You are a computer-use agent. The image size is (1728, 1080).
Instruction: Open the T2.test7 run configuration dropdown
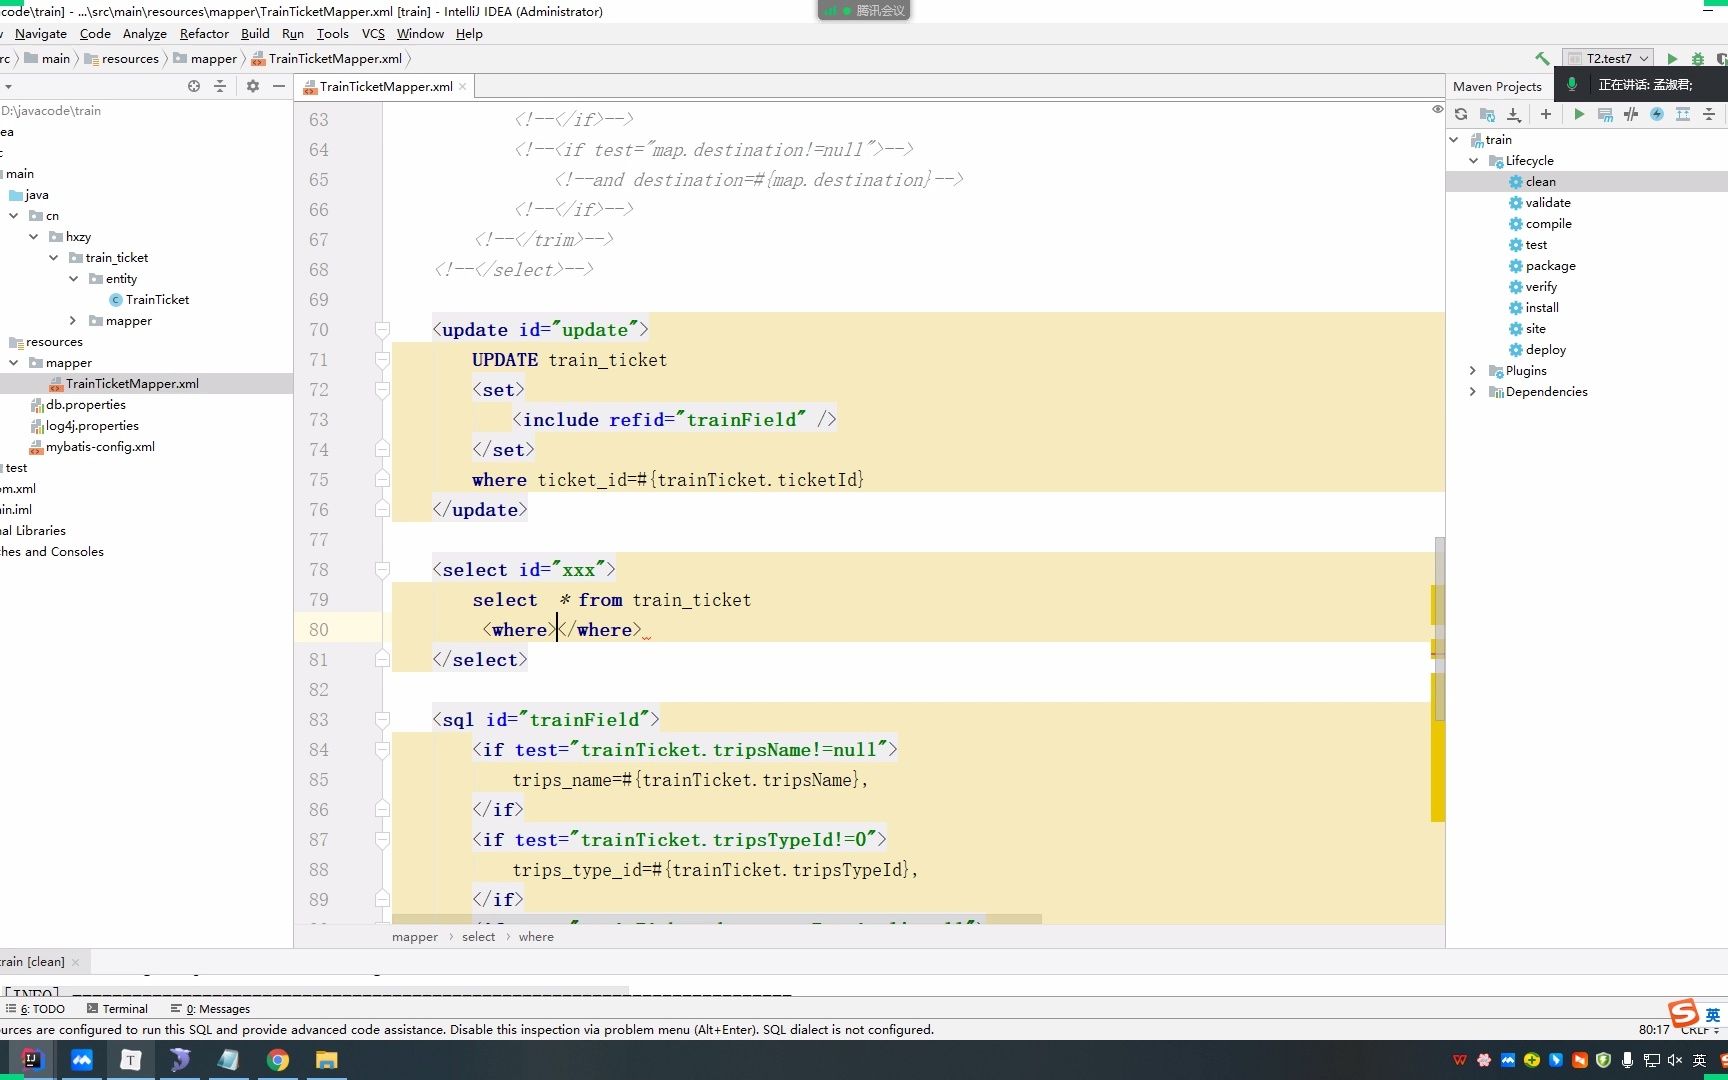click(x=1608, y=59)
